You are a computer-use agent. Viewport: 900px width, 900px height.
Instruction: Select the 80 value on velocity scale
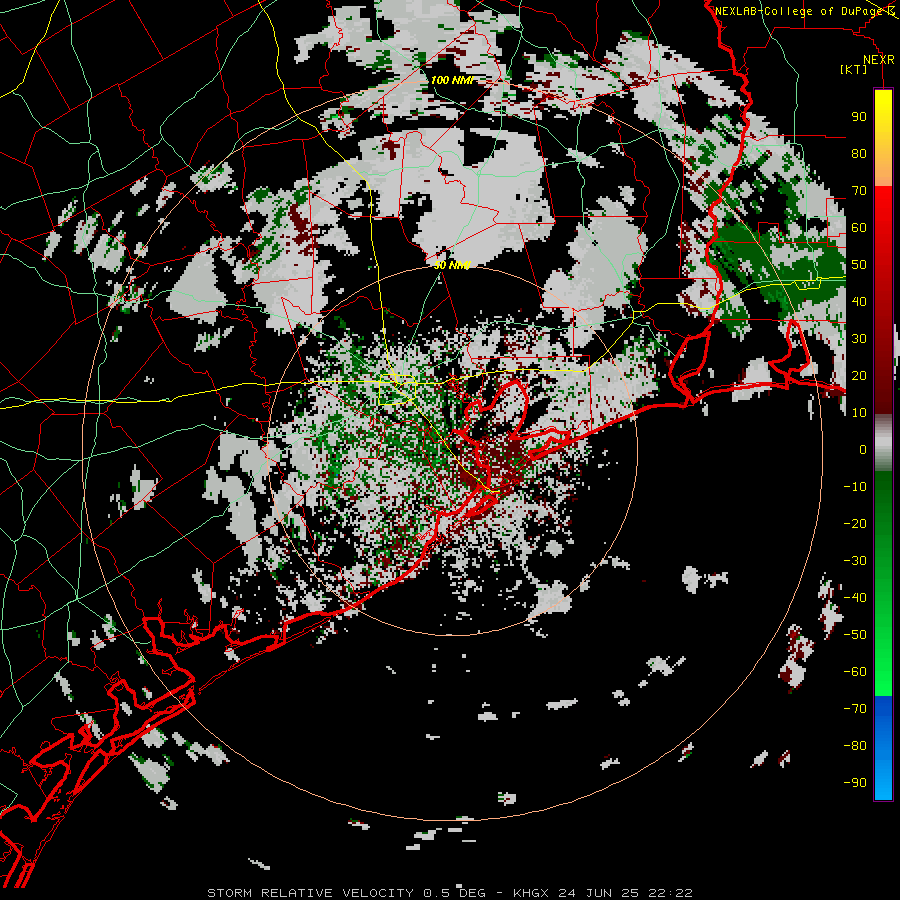[x=859, y=153]
